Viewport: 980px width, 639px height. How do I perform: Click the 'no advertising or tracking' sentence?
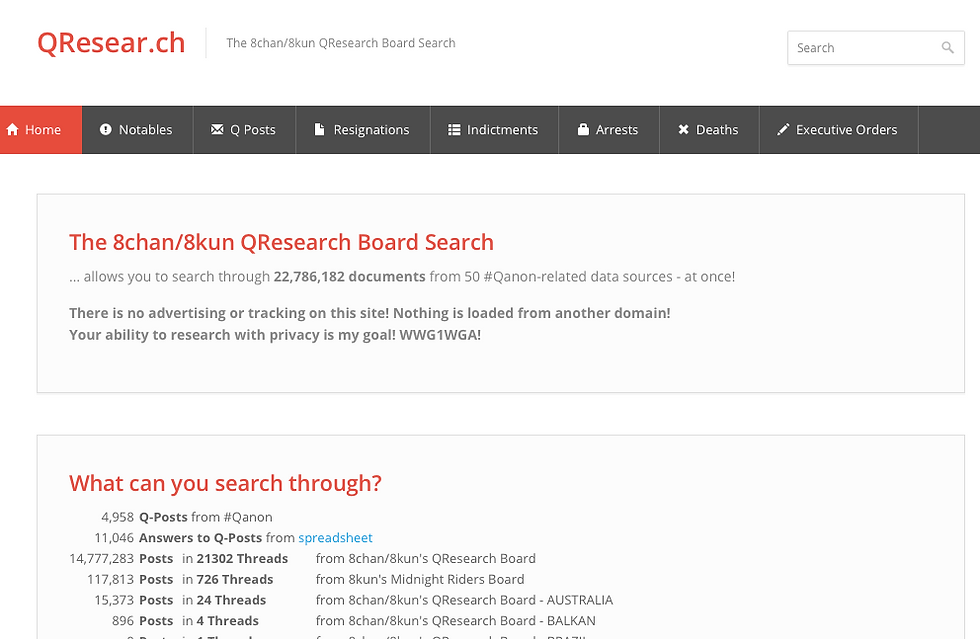click(x=369, y=313)
